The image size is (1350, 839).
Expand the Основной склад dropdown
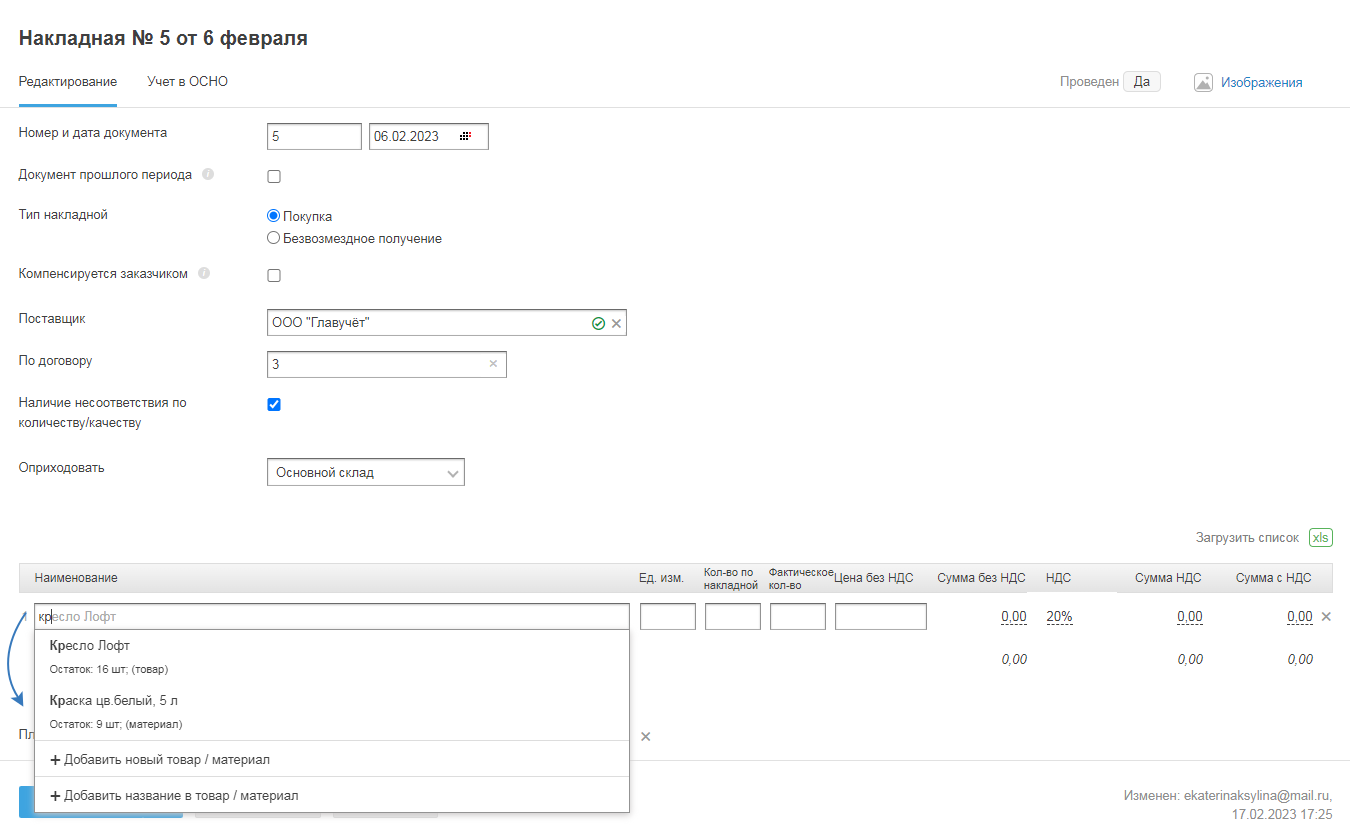tap(366, 473)
